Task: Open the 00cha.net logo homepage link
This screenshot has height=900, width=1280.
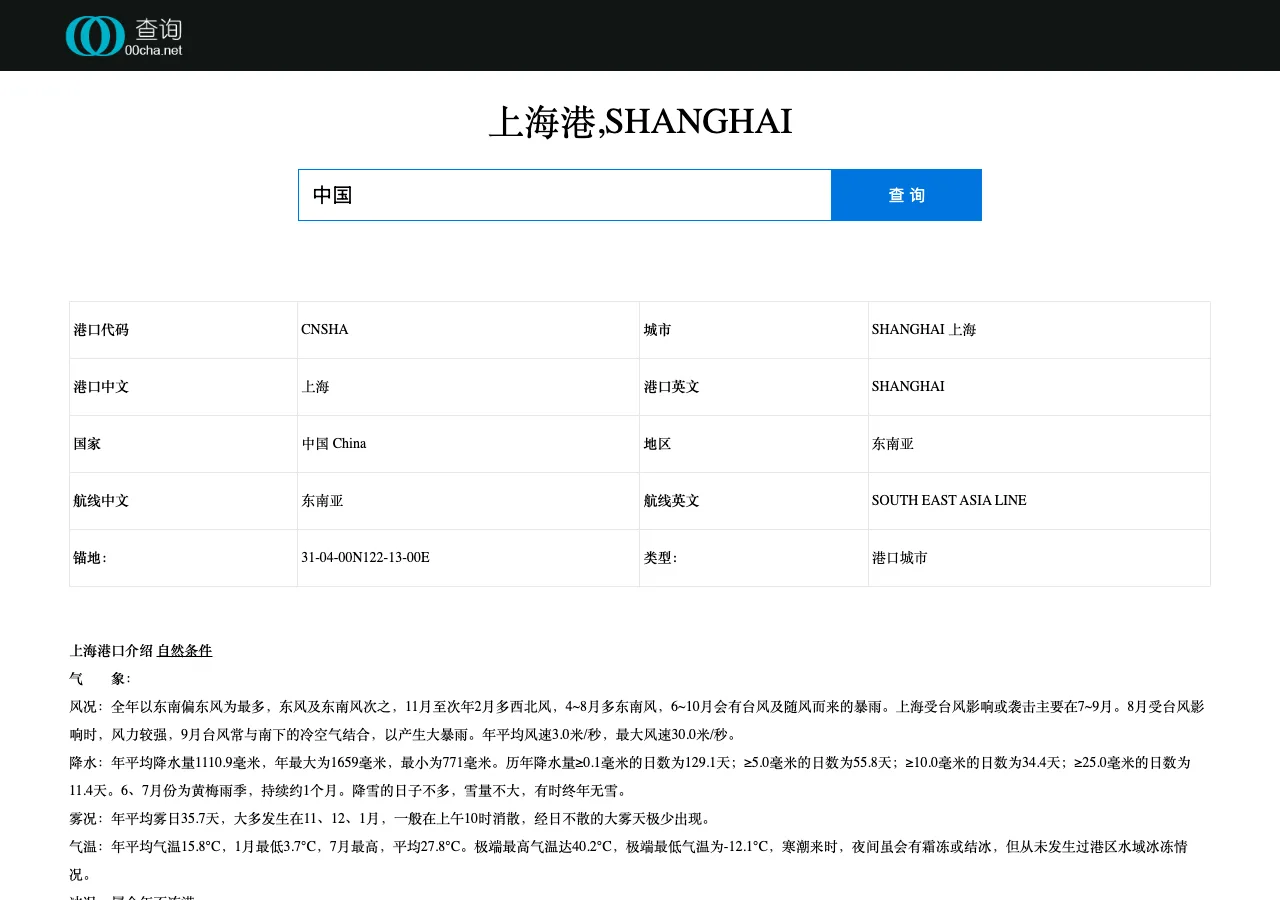Action: point(124,36)
